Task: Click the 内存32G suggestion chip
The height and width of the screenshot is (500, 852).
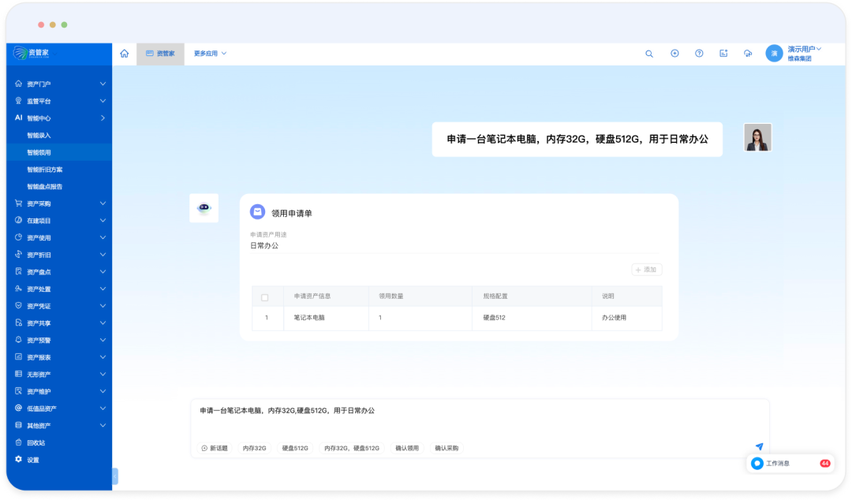Action: coord(254,448)
